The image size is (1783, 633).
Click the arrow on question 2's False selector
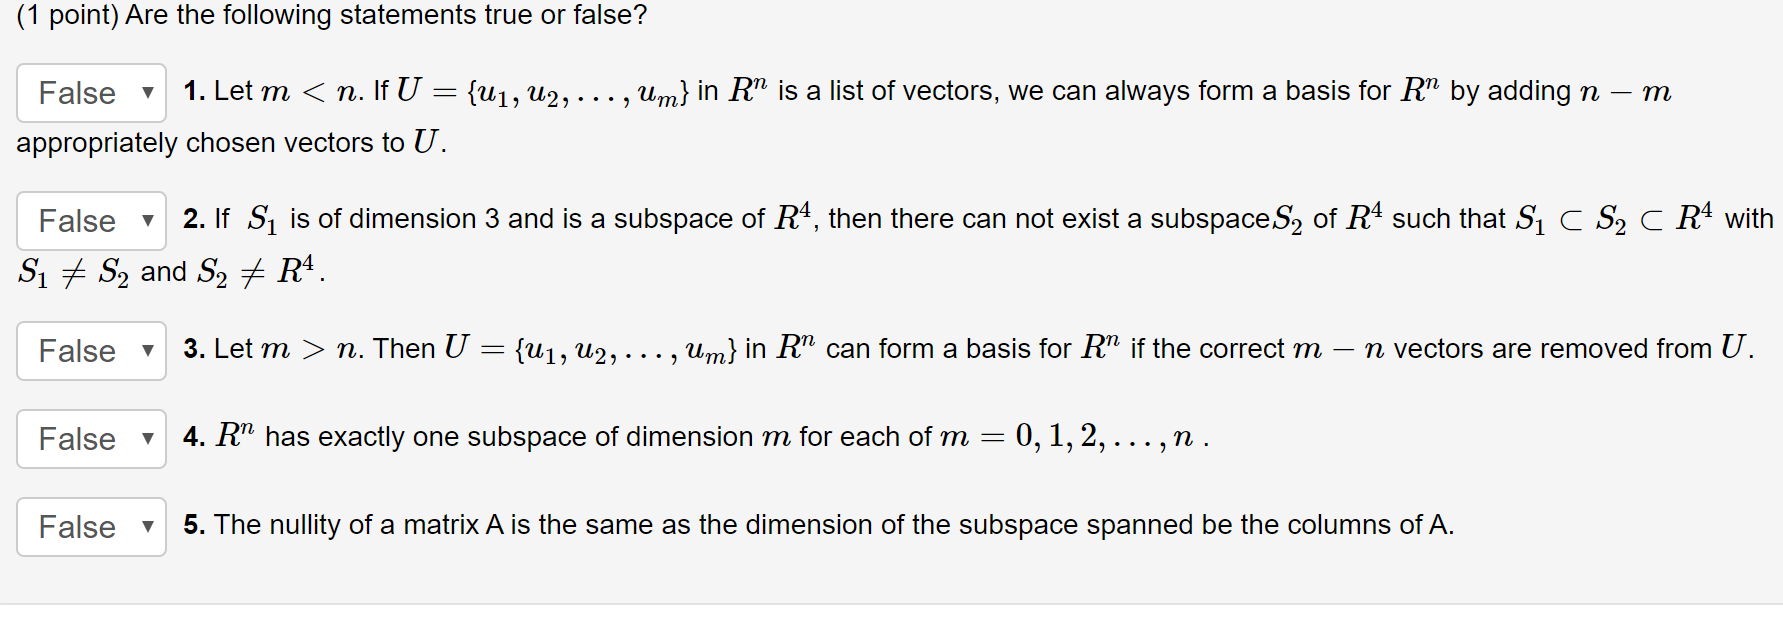pyautogui.click(x=147, y=221)
